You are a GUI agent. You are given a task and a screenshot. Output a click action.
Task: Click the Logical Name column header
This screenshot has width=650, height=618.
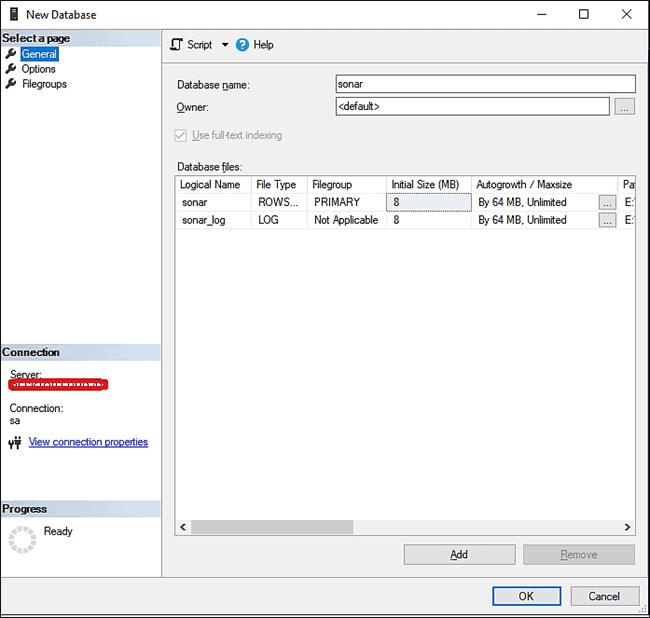click(213, 184)
